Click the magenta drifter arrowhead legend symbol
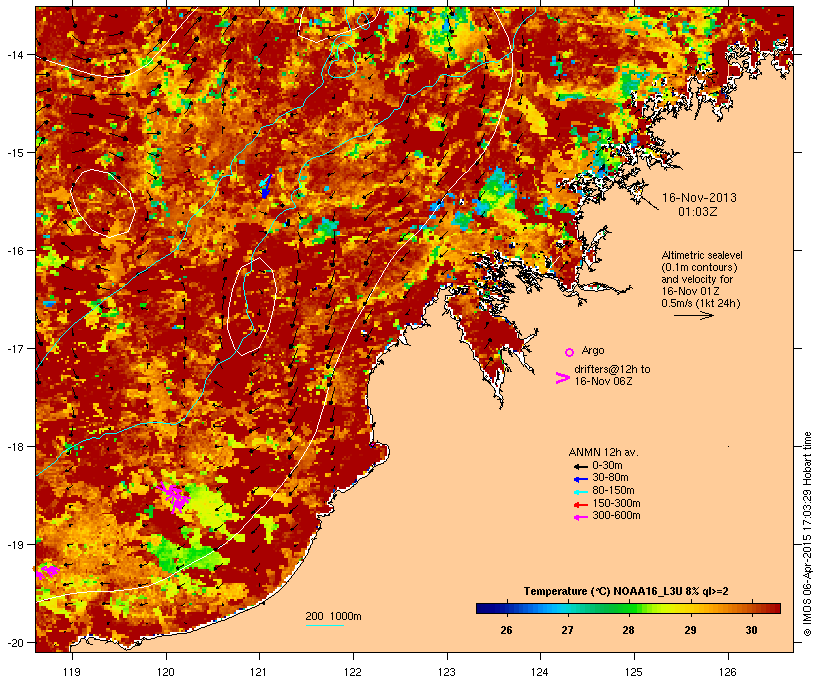The image size is (820, 680). pyautogui.click(x=563, y=378)
